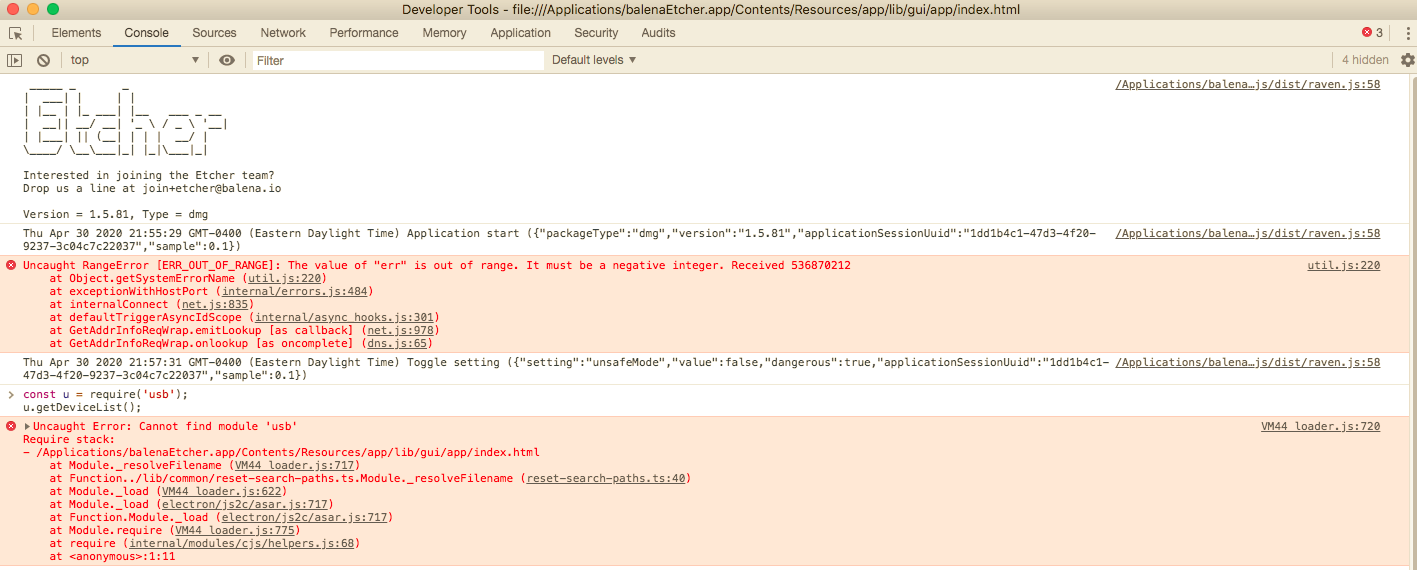The image size is (1417, 570).
Task: Open the Sources tab
Action: pyautogui.click(x=214, y=33)
